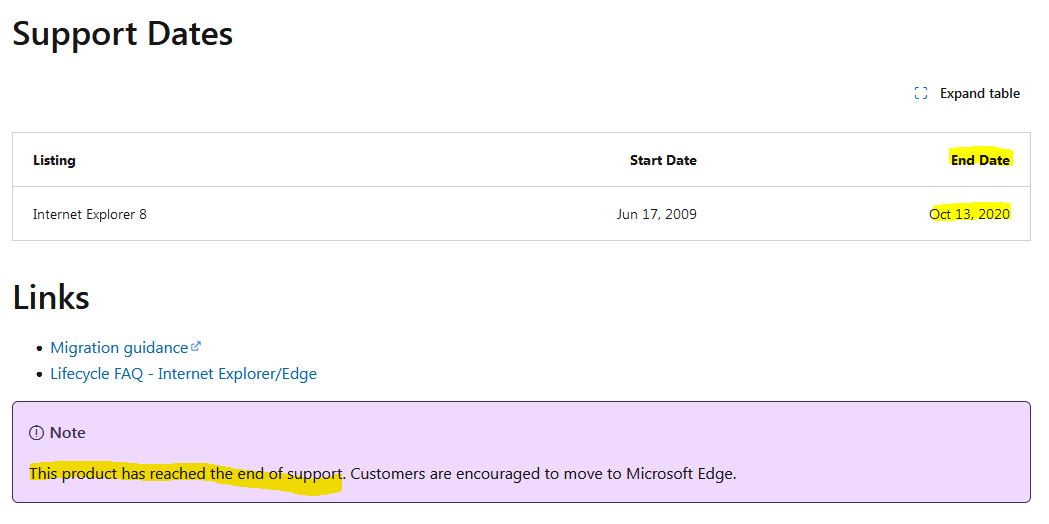Open the Migration guidance link
1049x524 pixels.
click(x=119, y=348)
